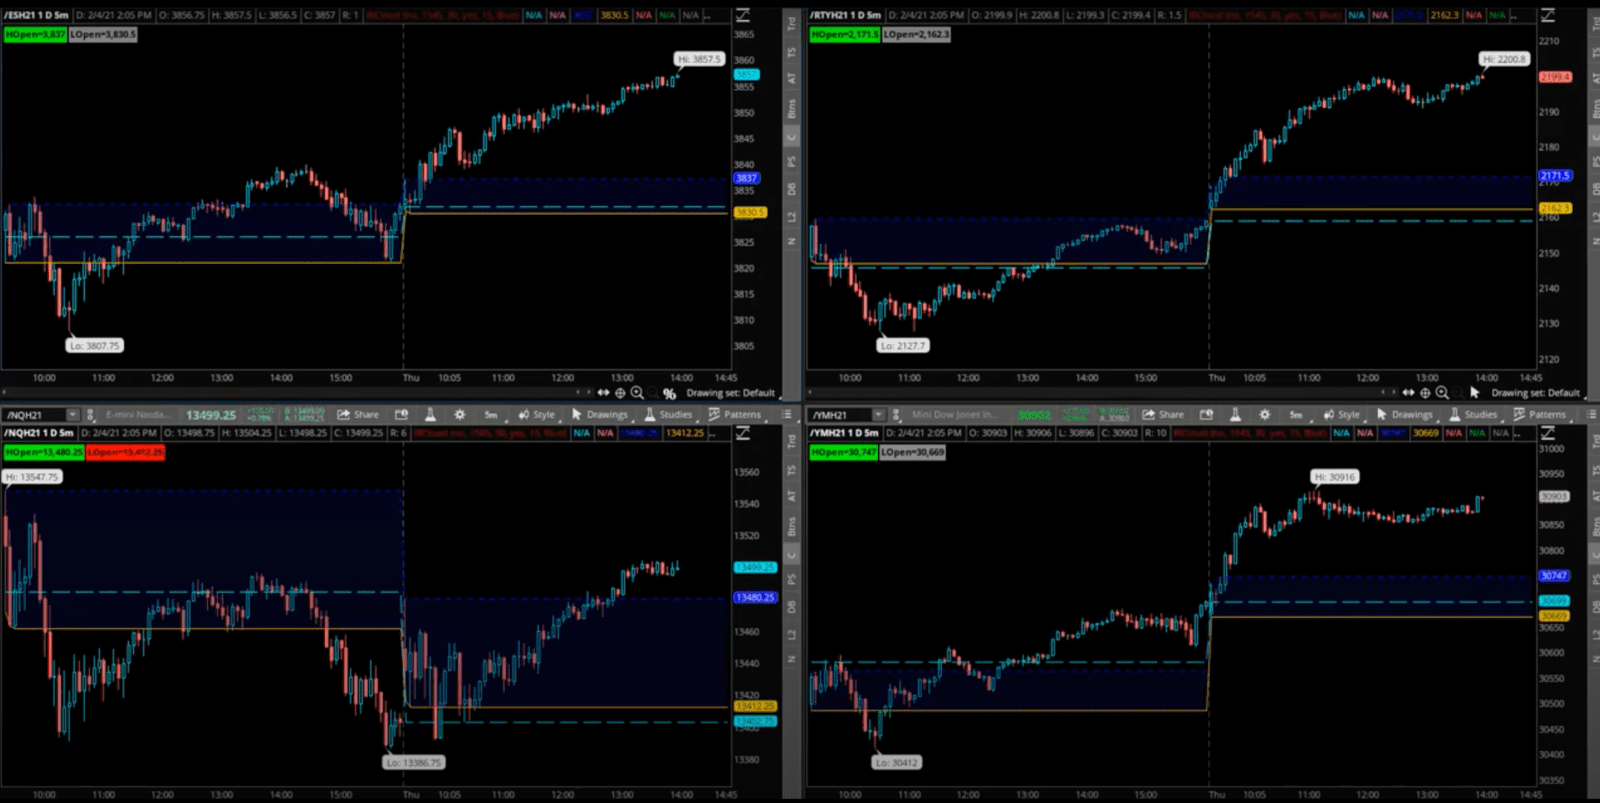Click the pan arrows icon below ES chart
Image resolution: width=1600 pixels, height=803 pixels.
(603, 393)
